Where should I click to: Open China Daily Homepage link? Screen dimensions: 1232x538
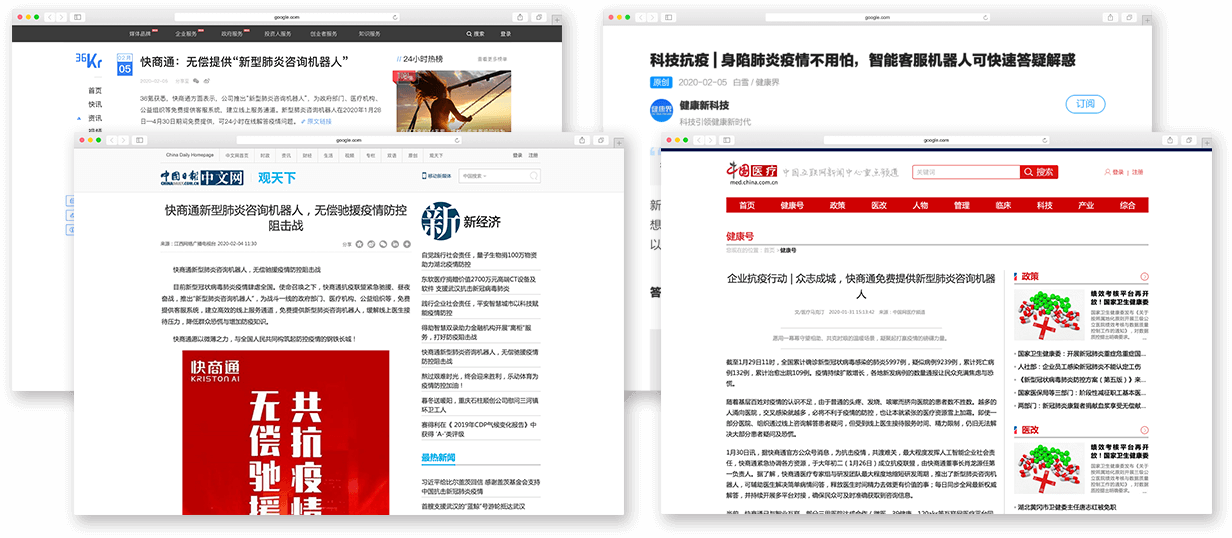[190, 156]
